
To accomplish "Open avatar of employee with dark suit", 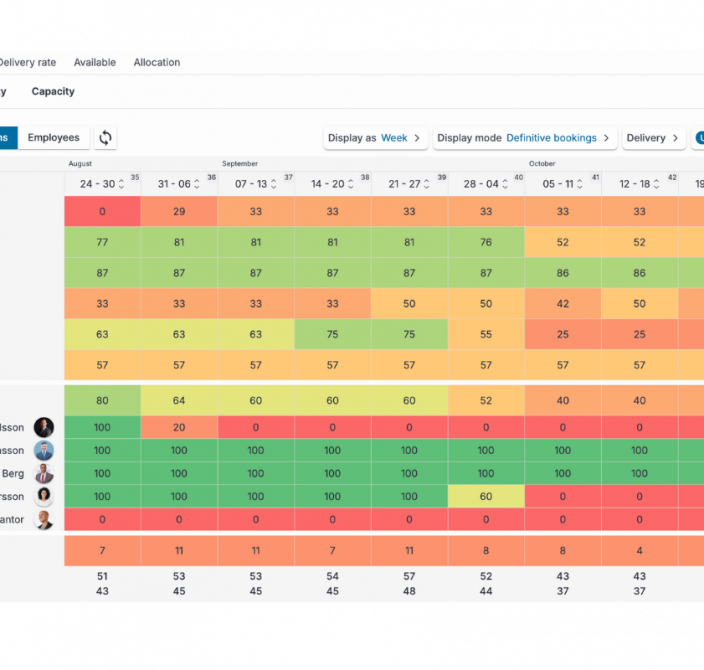I will tap(44, 427).
